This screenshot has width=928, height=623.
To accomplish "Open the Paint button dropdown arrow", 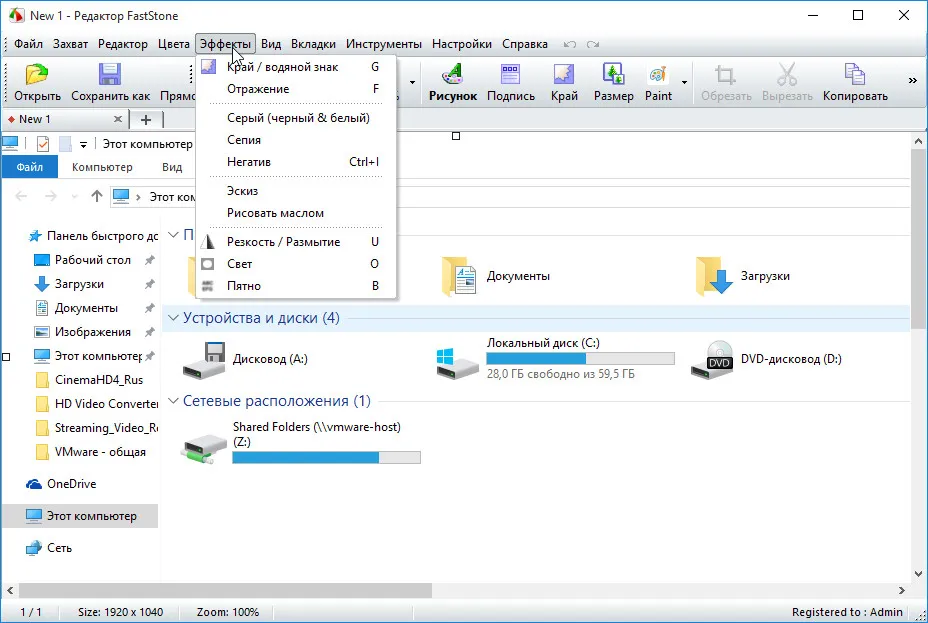I will coord(684,82).
